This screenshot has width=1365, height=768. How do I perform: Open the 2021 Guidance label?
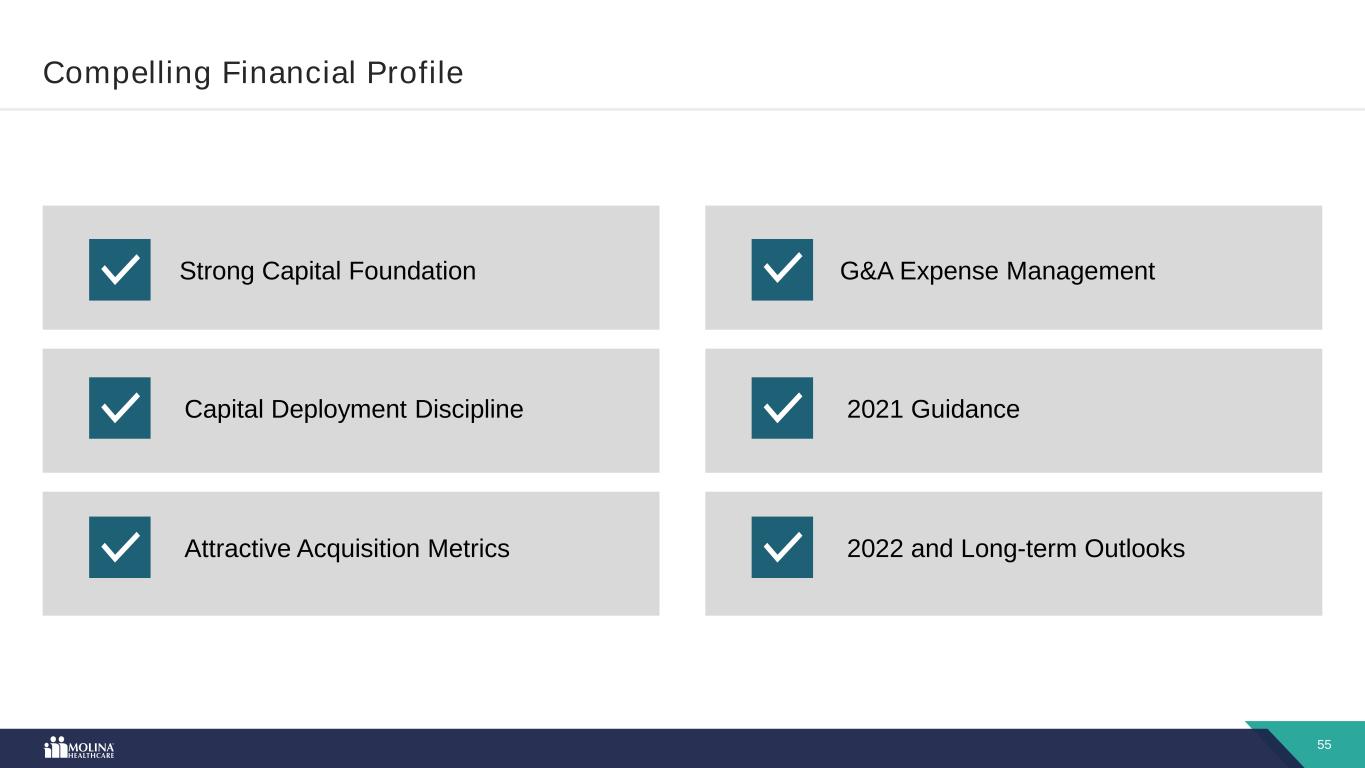tap(933, 409)
